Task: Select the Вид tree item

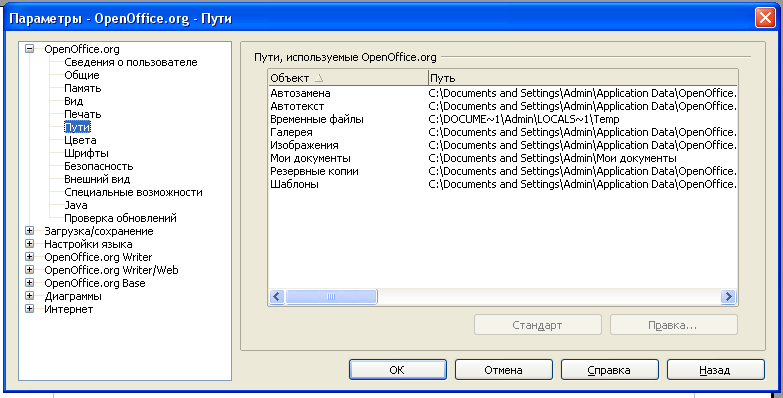Action: [74, 101]
